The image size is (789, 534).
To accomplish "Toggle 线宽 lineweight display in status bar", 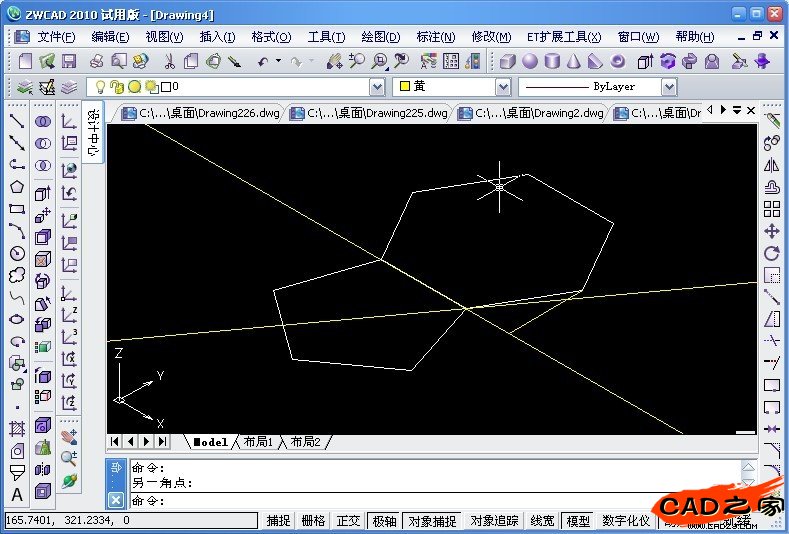I will click(x=542, y=520).
